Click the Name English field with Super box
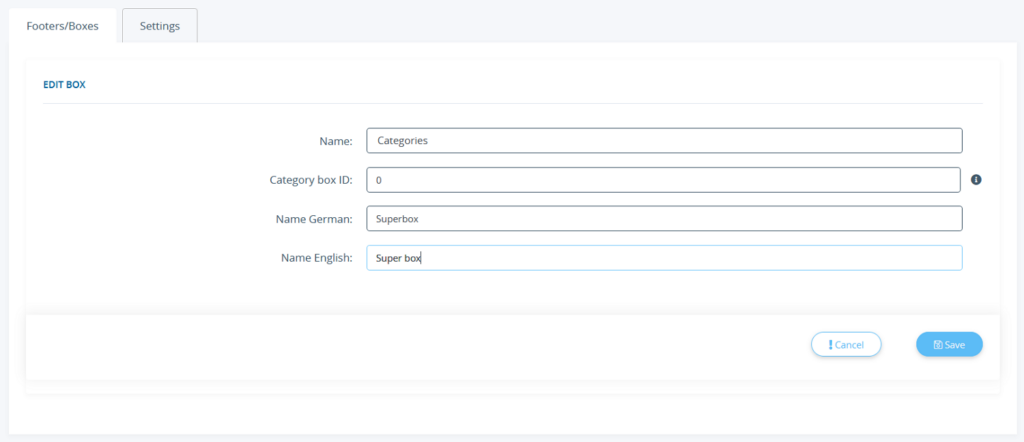The width and height of the screenshot is (1024, 442). (664, 258)
